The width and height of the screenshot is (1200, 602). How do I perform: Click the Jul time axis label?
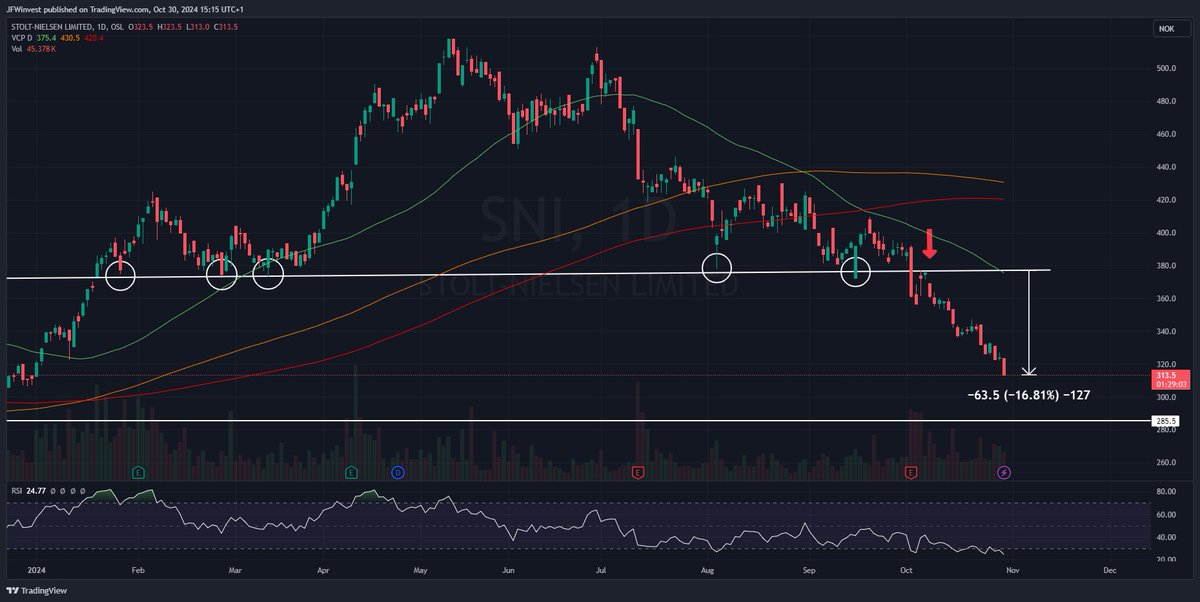tap(600, 570)
